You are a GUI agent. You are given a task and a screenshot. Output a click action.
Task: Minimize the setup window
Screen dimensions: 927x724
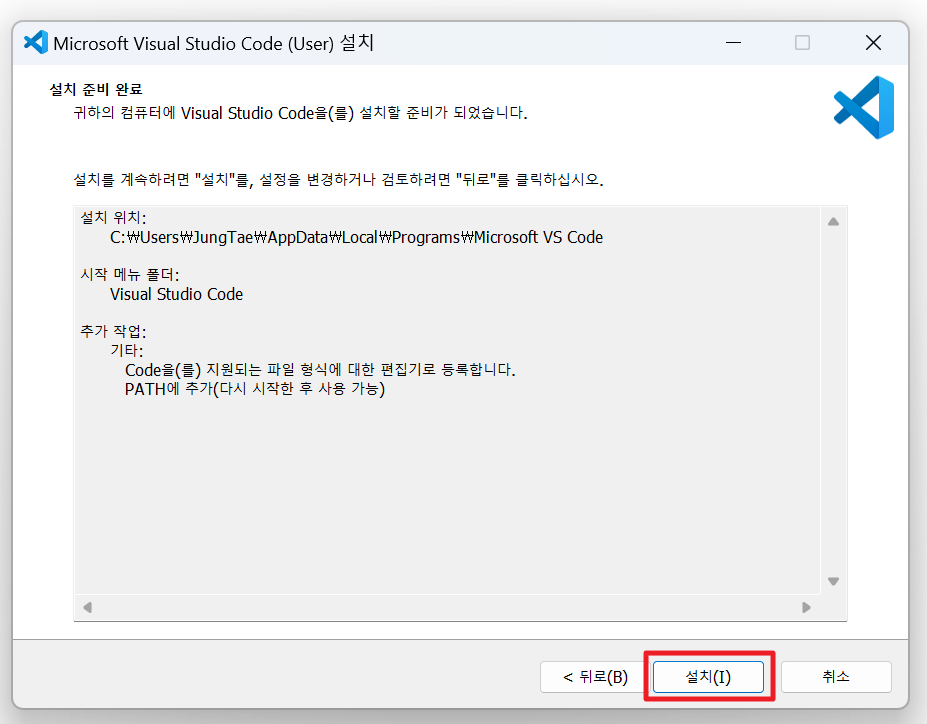(734, 43)
